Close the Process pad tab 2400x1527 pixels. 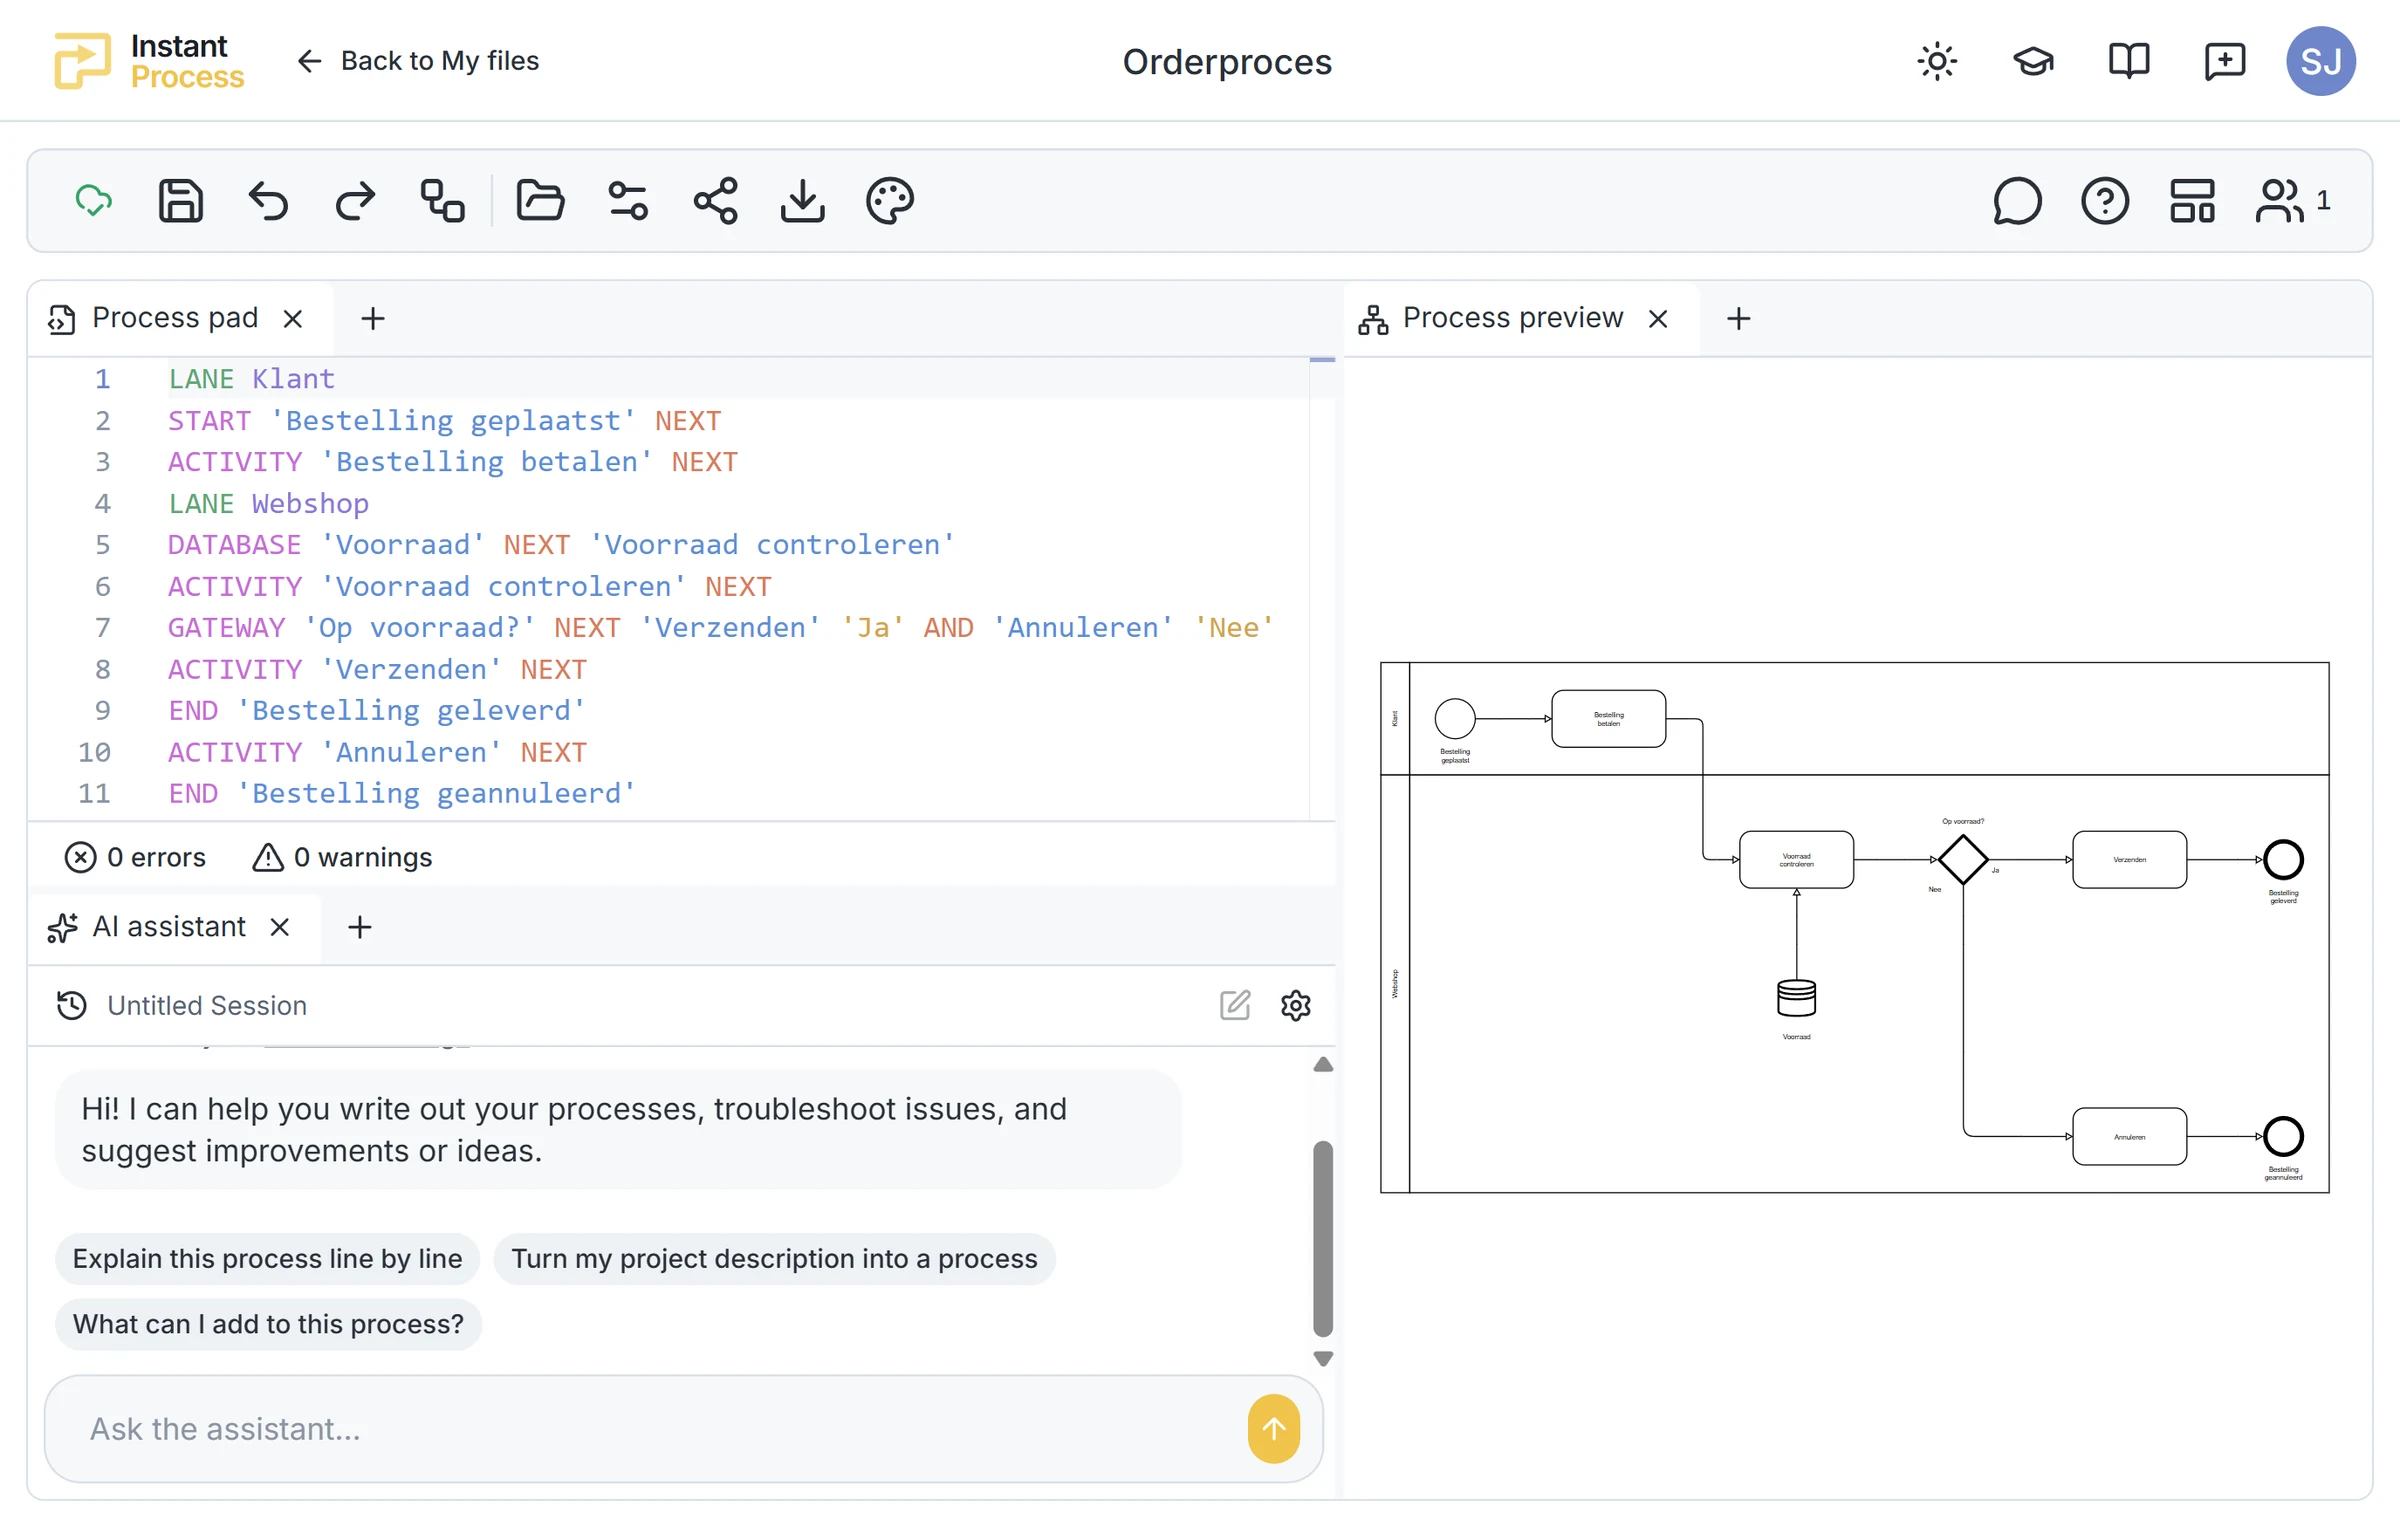[x=293, y=319]
